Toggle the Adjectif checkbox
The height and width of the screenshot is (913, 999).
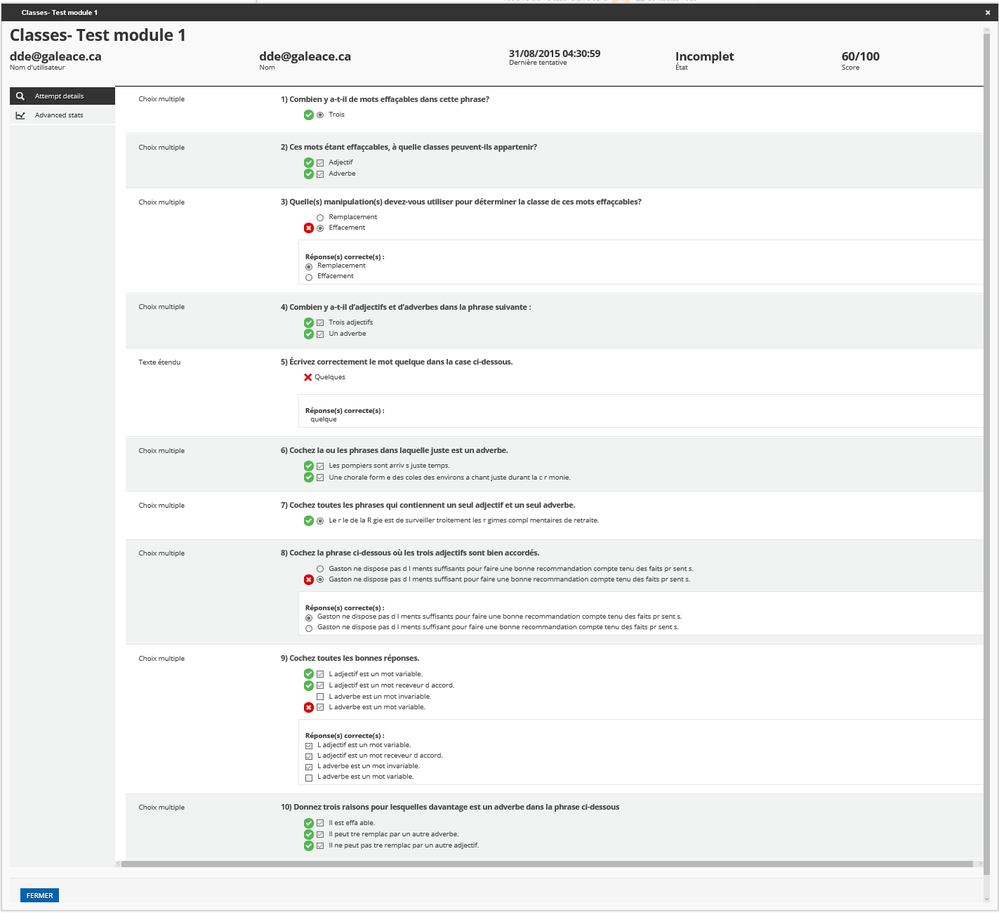[320, 162]
